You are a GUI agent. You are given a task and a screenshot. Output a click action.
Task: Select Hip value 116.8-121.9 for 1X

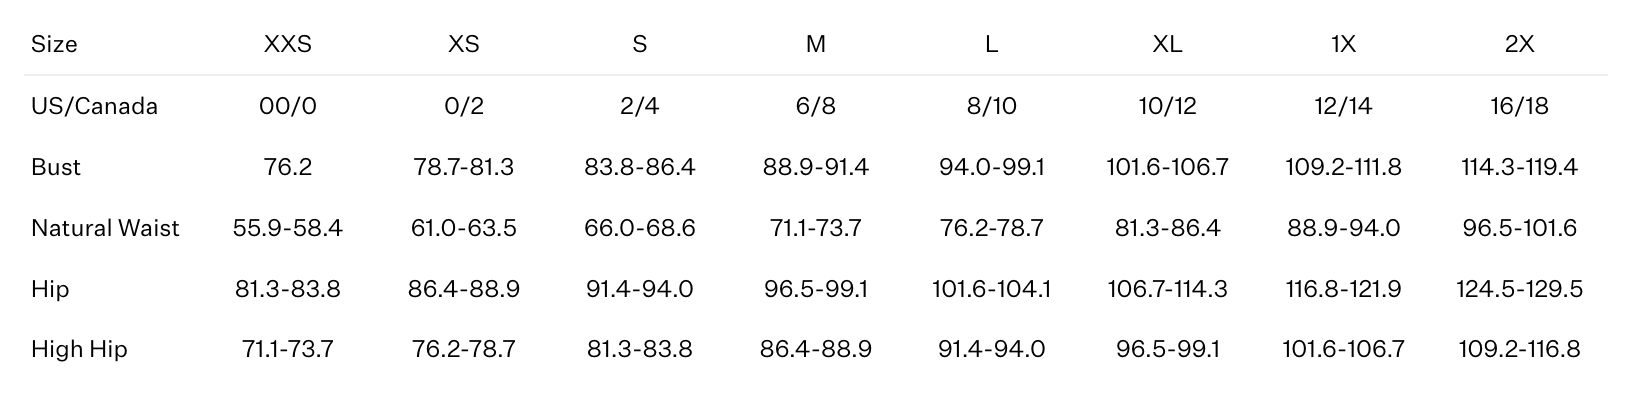tap(1343, 289)
